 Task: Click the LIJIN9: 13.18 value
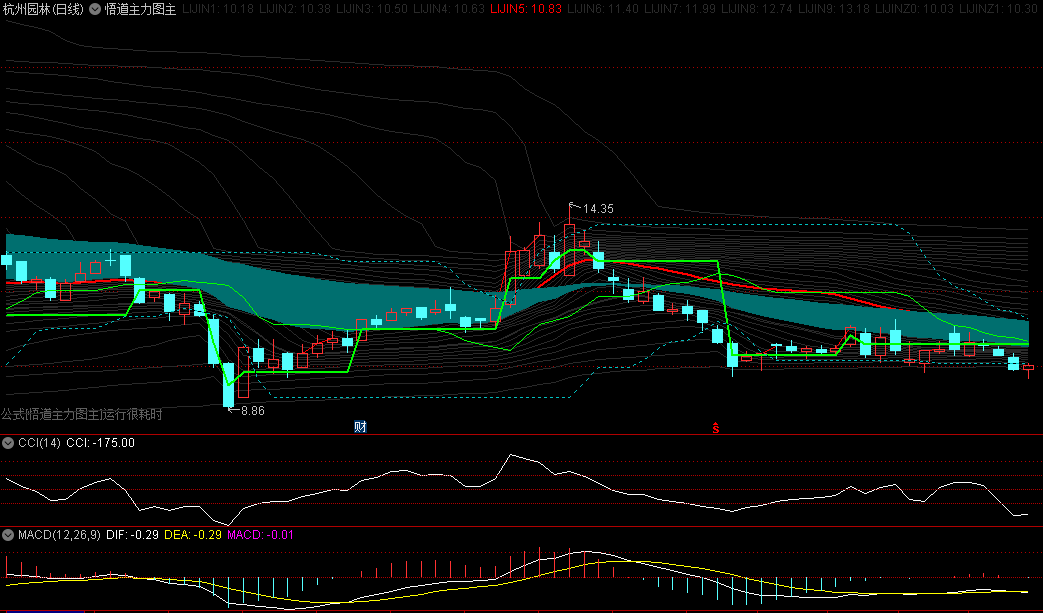(834, 9)
